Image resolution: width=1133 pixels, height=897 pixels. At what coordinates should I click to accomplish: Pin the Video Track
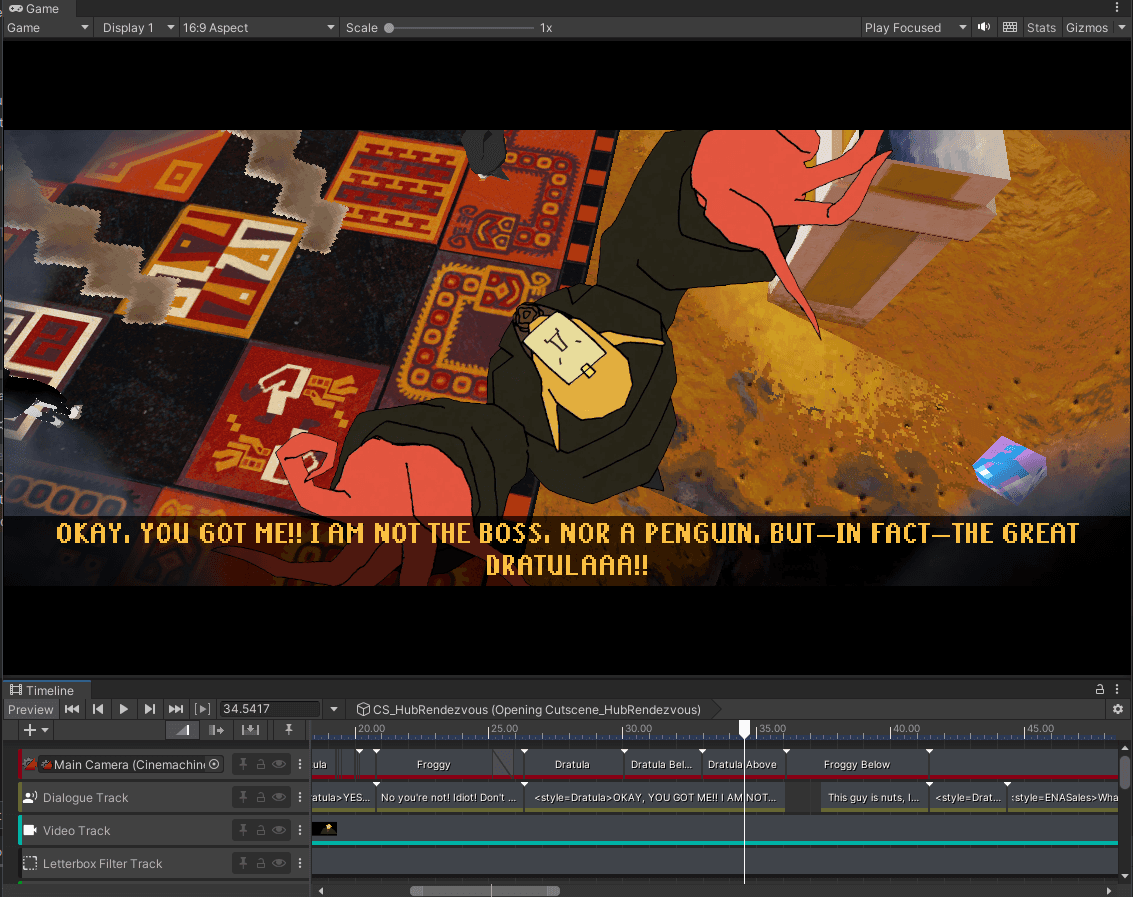tap(244, 831)
